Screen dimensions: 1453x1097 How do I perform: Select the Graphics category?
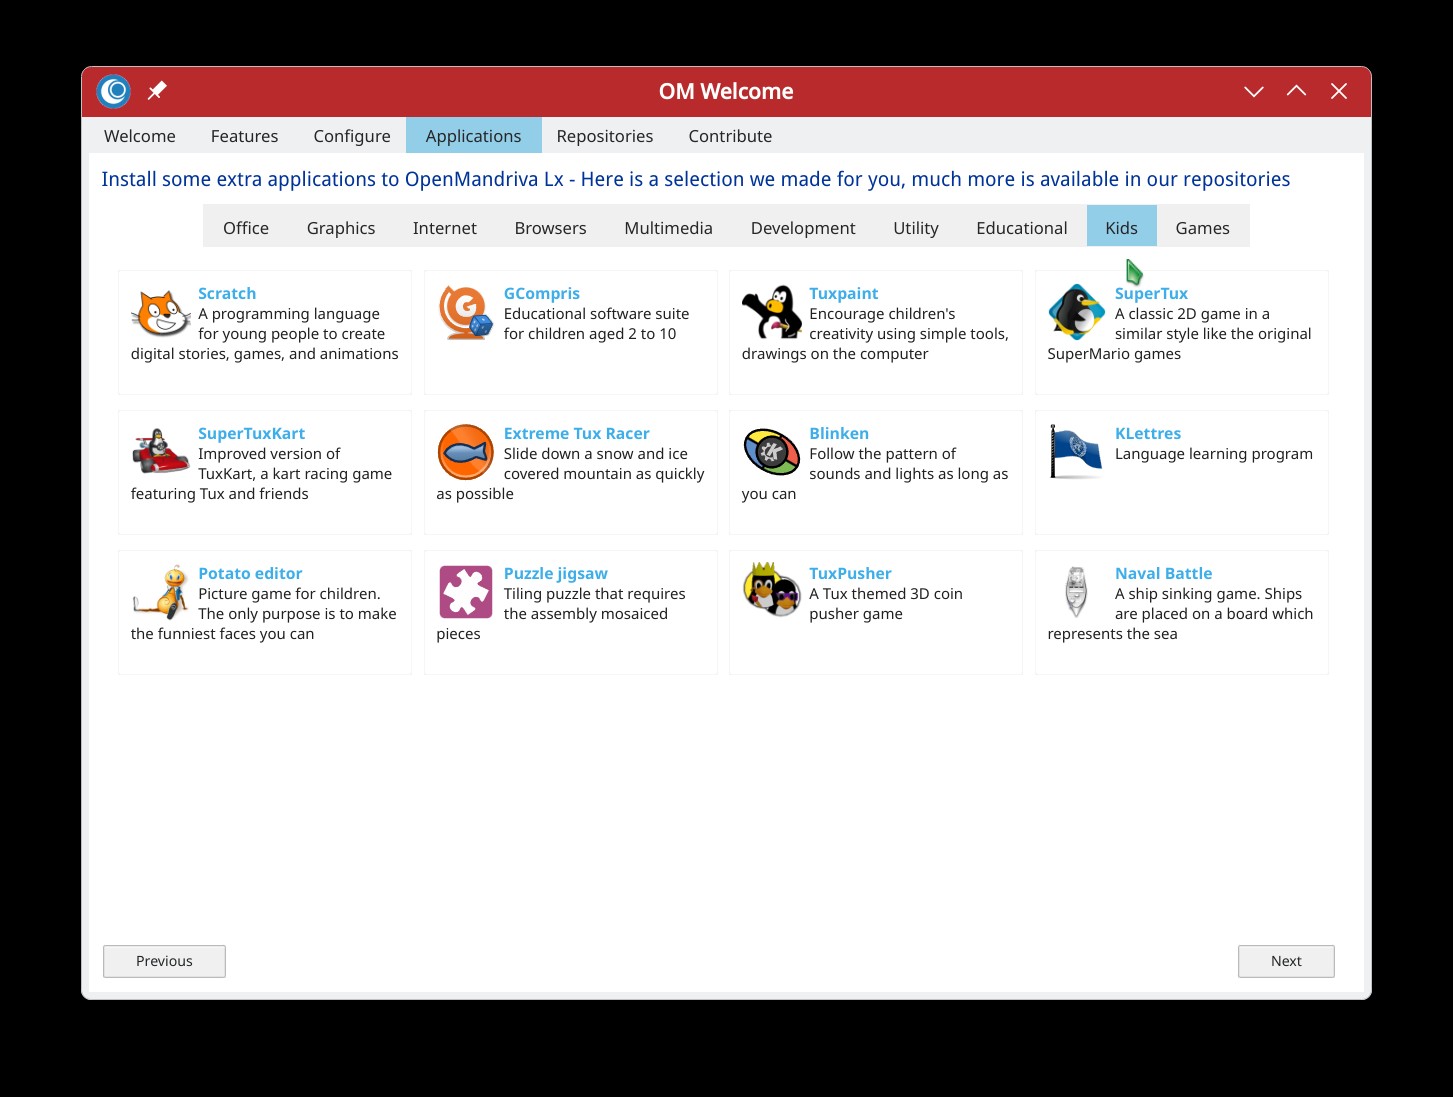(x=341, y=228)
